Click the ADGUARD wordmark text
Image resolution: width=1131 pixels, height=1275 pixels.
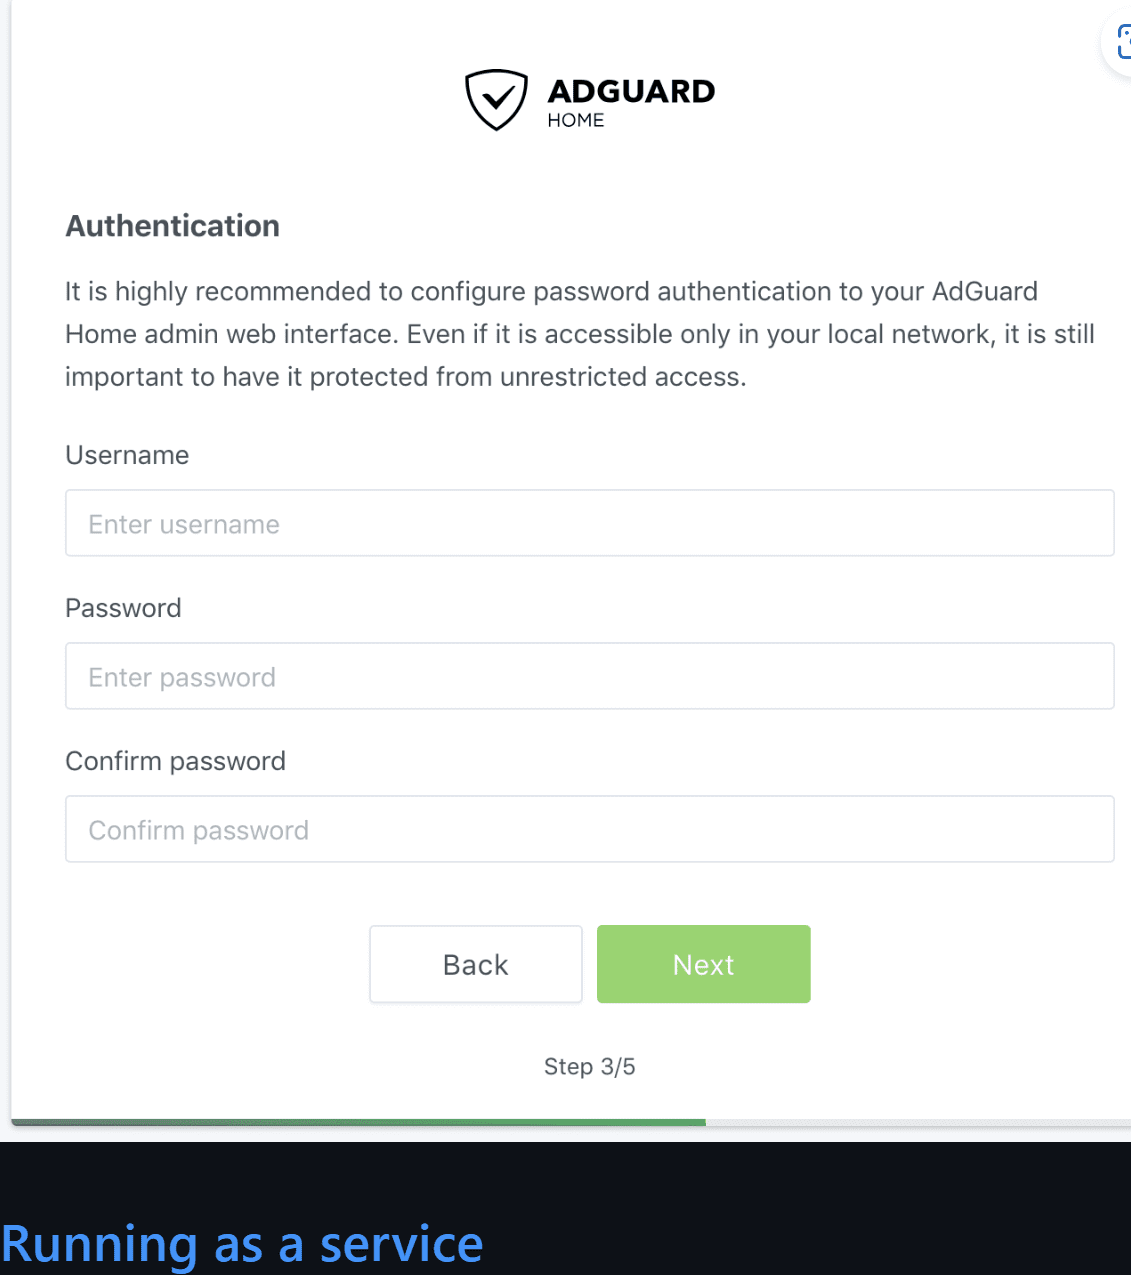click(631, 91)
